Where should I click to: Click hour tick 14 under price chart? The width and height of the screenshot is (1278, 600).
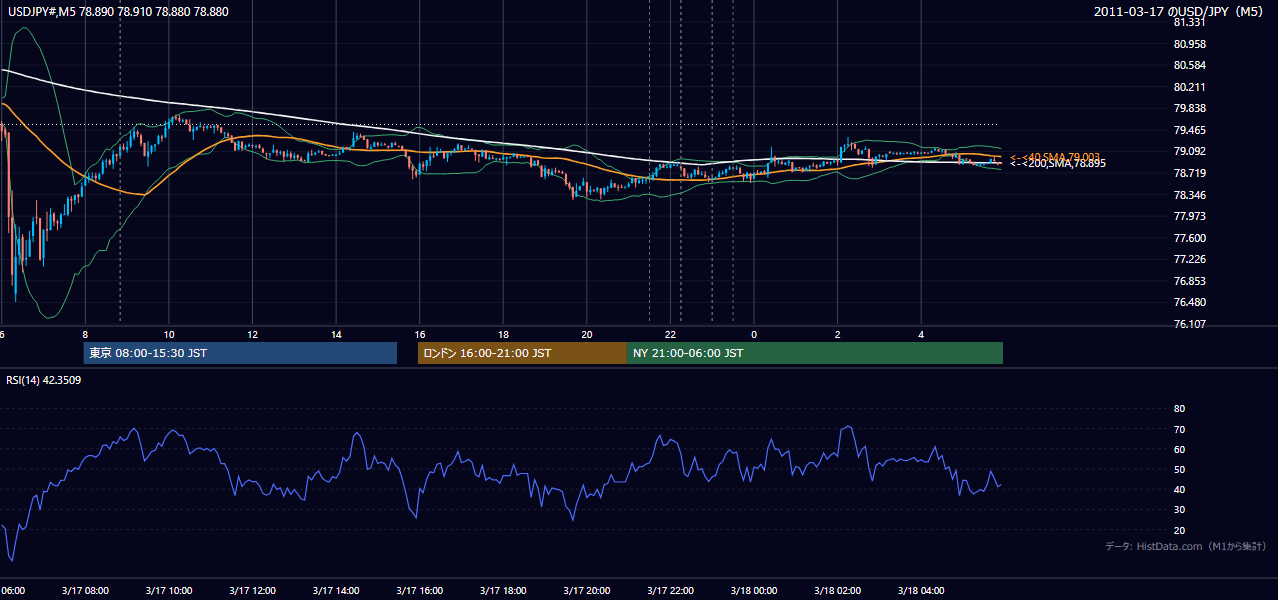click(336, 334)
